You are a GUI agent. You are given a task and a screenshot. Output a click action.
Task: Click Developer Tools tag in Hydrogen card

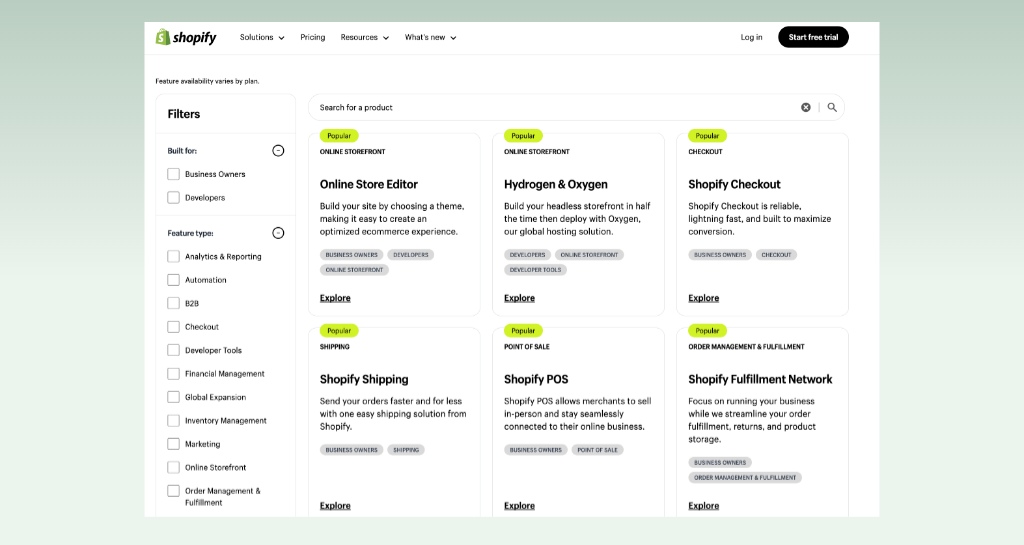point(535,270)
